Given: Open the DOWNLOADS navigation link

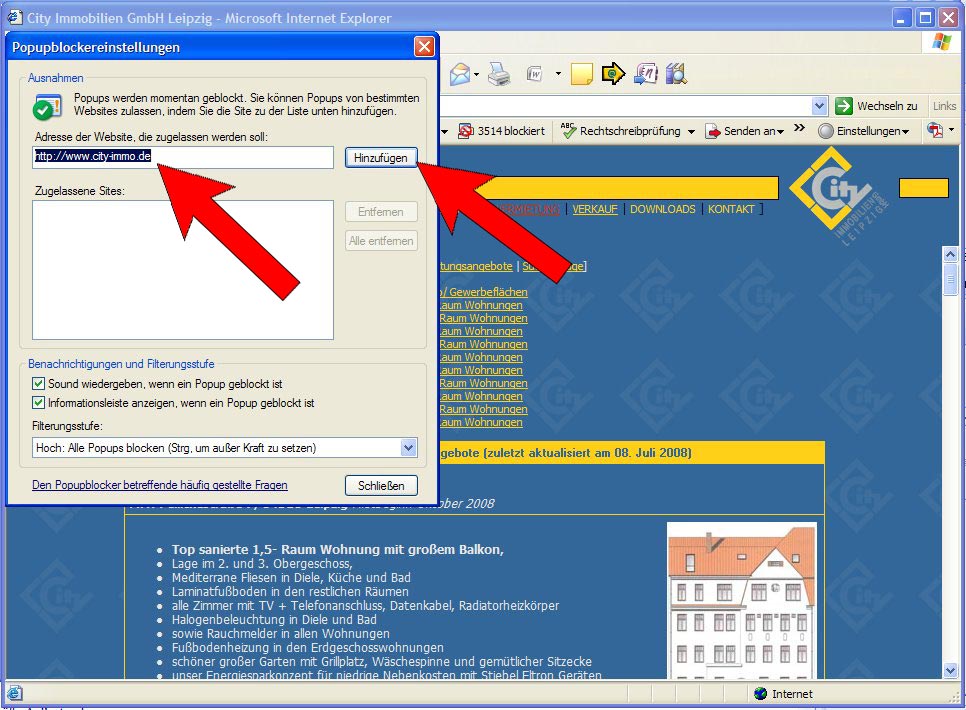Looking at the screenshot, I should click(662, 209).
